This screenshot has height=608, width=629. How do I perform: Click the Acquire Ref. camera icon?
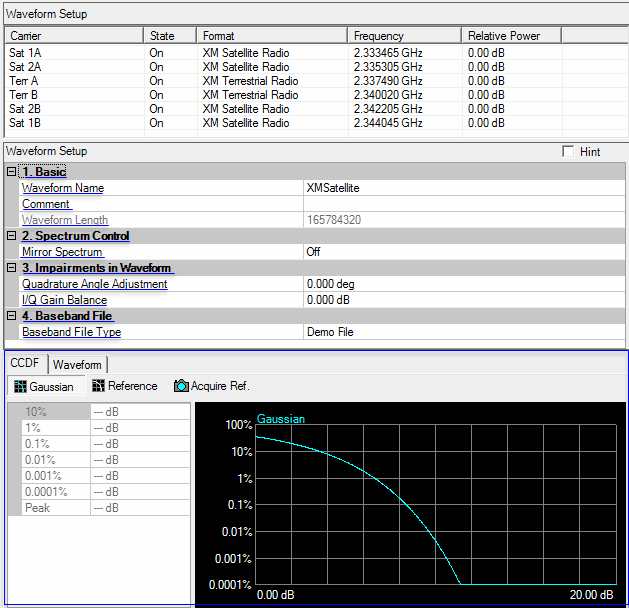[181, 386]
